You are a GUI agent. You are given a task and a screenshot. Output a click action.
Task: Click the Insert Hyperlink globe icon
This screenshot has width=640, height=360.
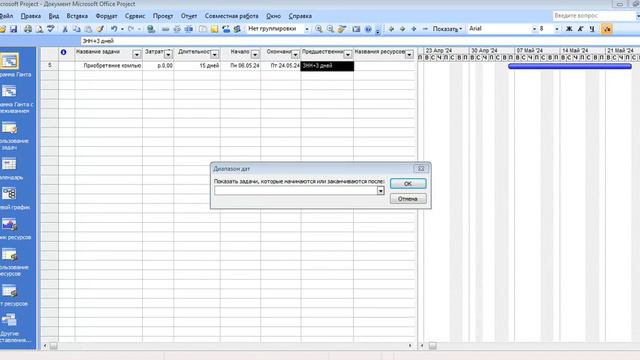point(151,29)
